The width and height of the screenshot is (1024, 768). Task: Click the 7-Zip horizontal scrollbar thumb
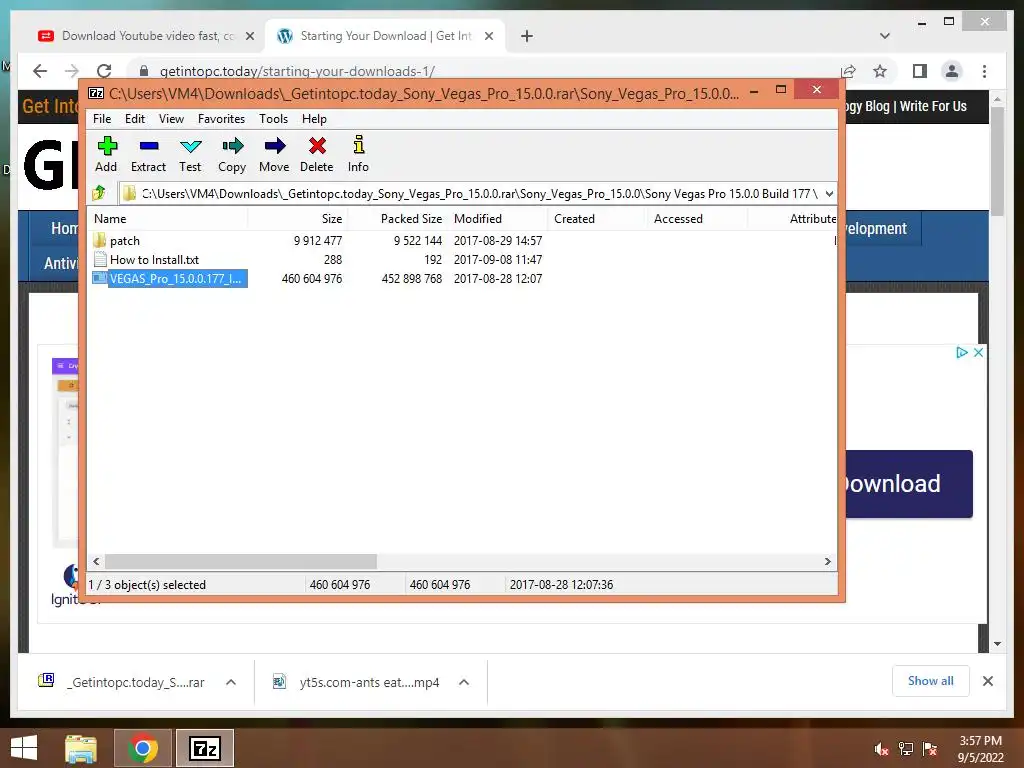coord(241,562)
